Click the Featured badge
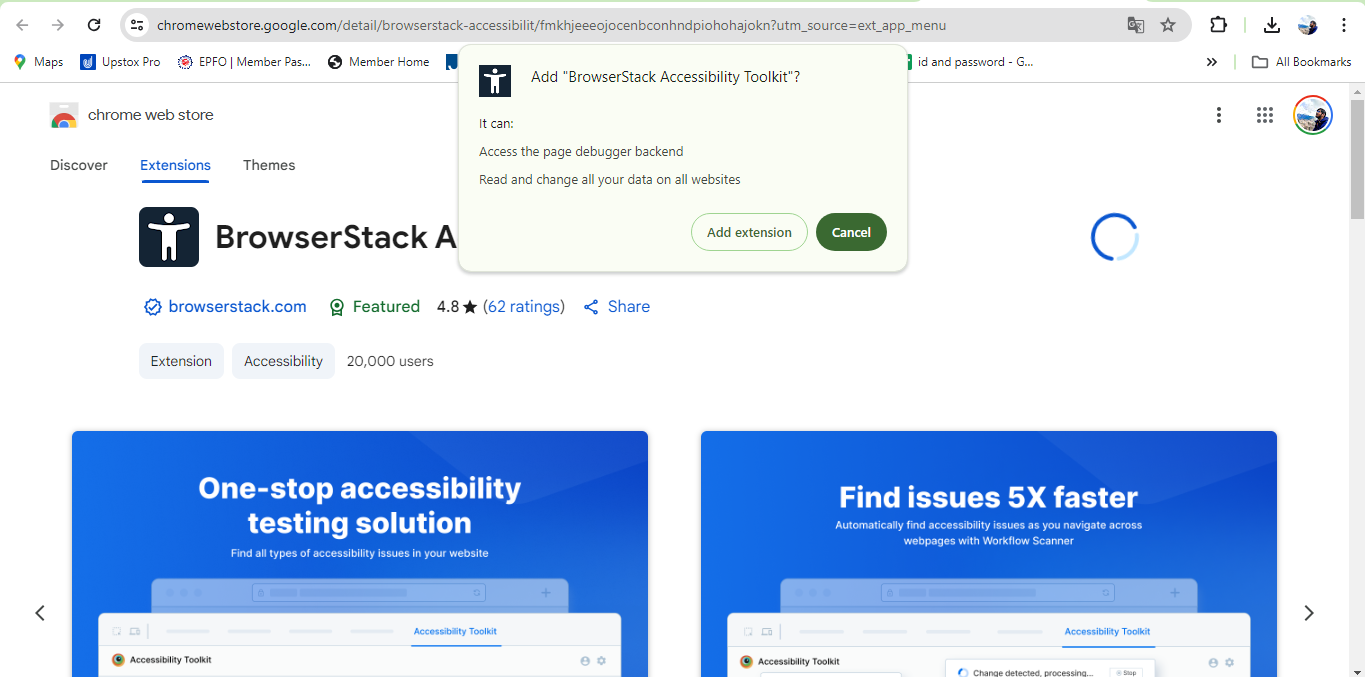 coord(374,307)
